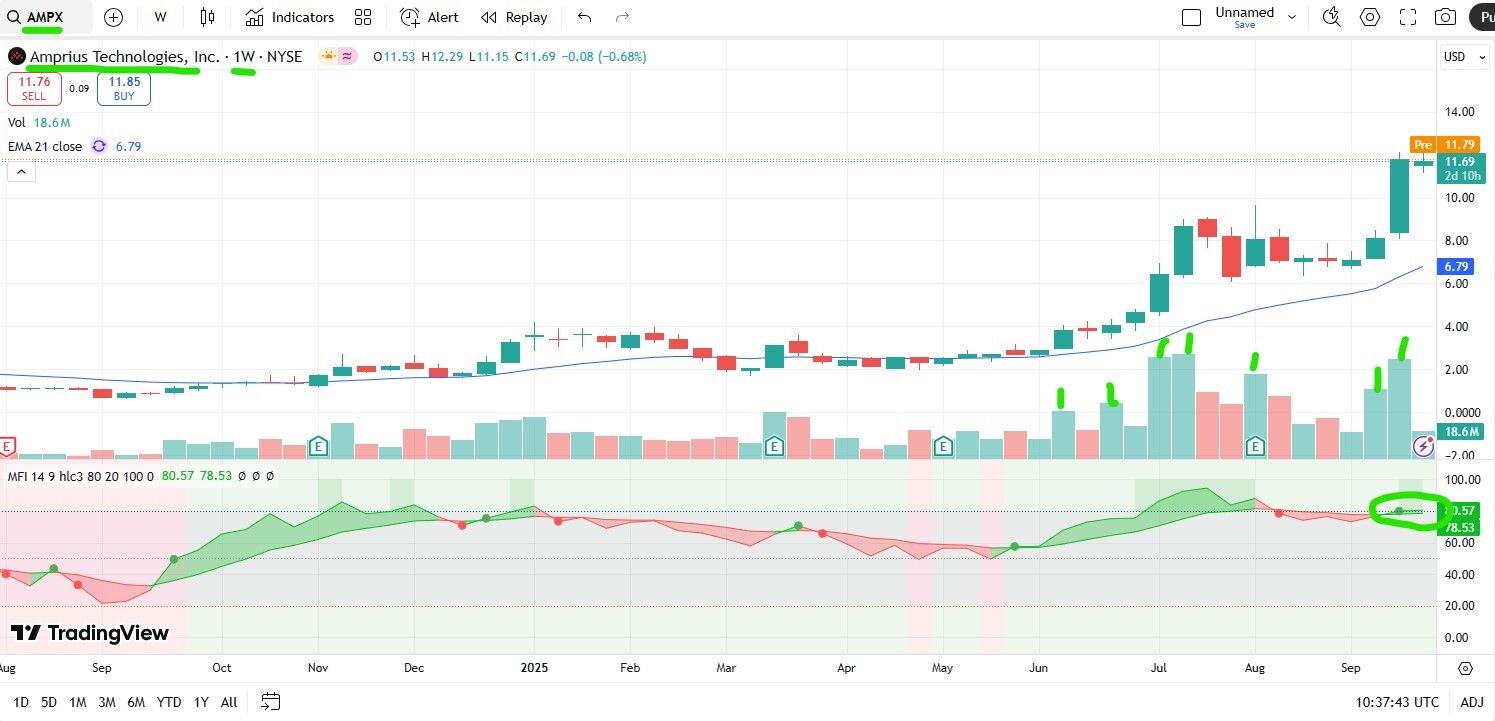This screenshot has height=721, width=1495.
Task: Select the MFI 14 9 hlc3 legend
Action: coord(81,476)
